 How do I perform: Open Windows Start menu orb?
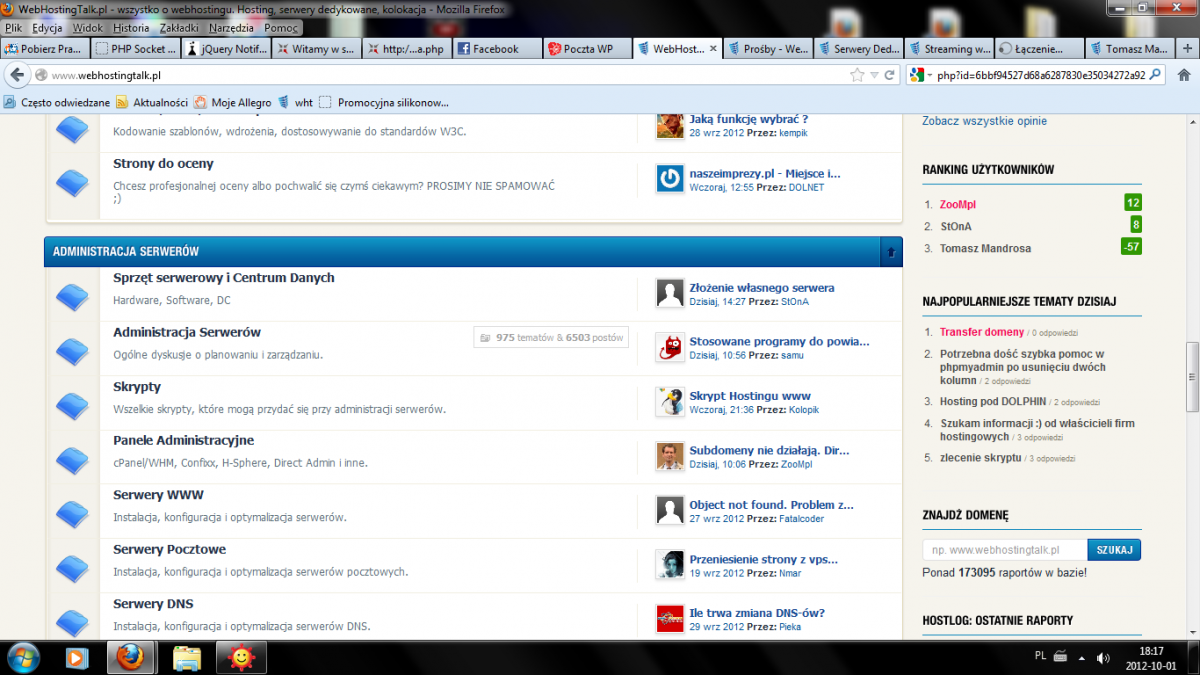pyautogui.click(x=23, y=657)
